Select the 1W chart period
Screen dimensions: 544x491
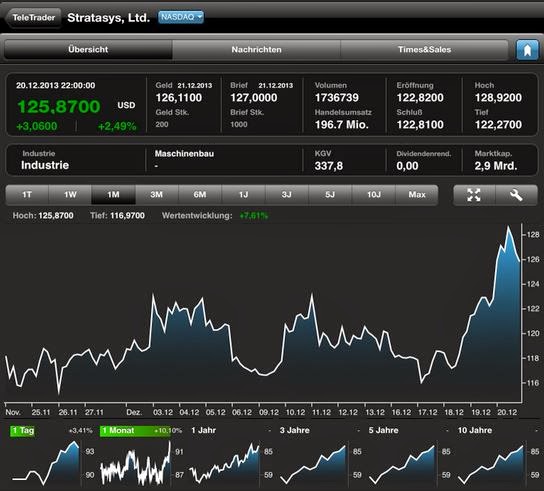70,195
